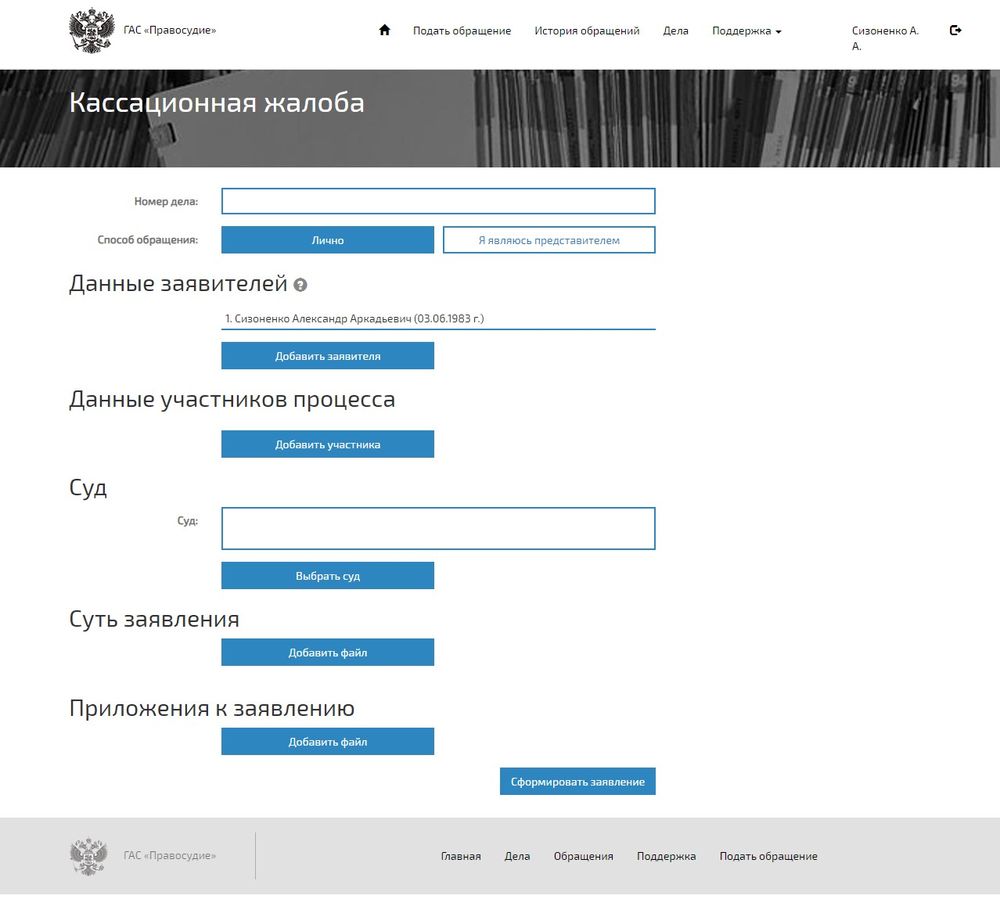The image size is (1000, 899).
Task: Add file under Суть заявления section
Action: click(327, 652)
